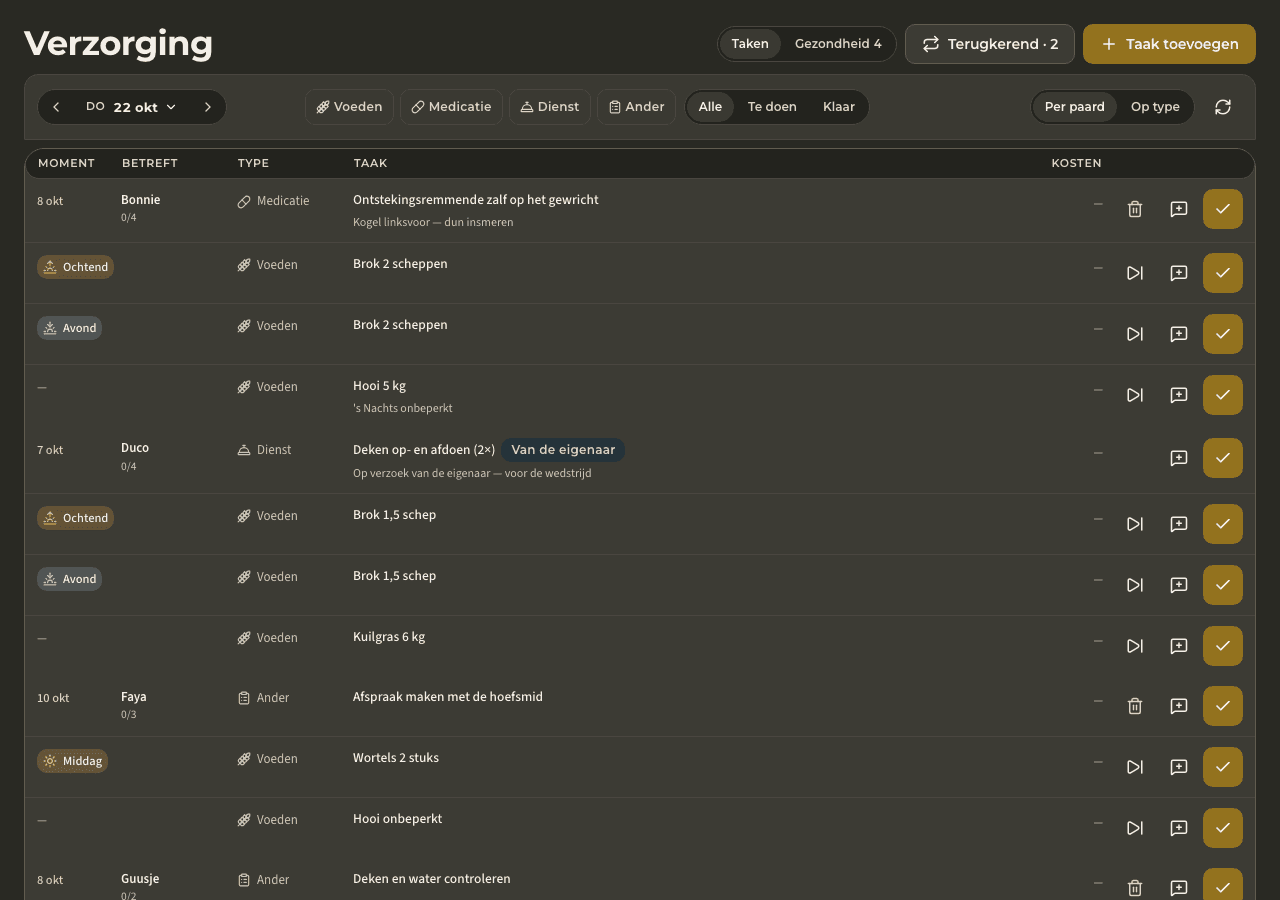This screenshot has width=1280, height=900.
Task: Select the Duco horse name
Action: [x=135, y=448]
